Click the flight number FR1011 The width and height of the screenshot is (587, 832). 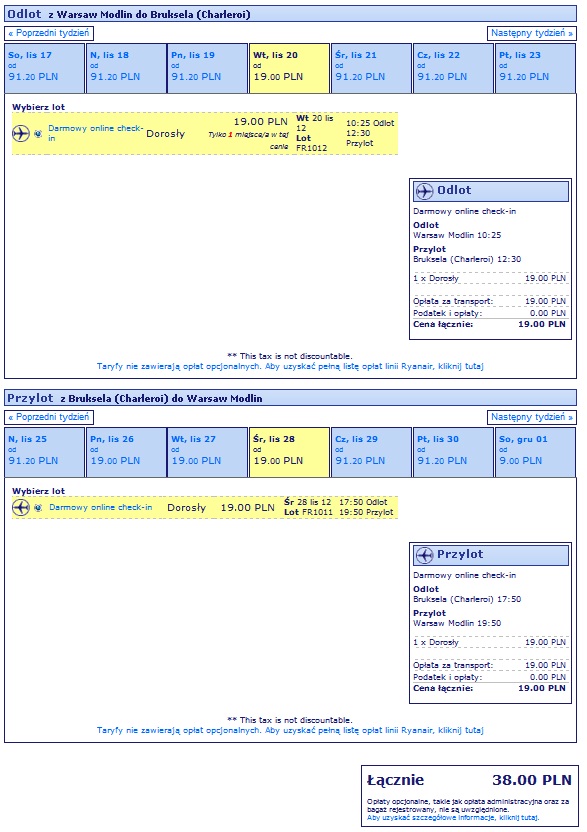coord(317,512)
